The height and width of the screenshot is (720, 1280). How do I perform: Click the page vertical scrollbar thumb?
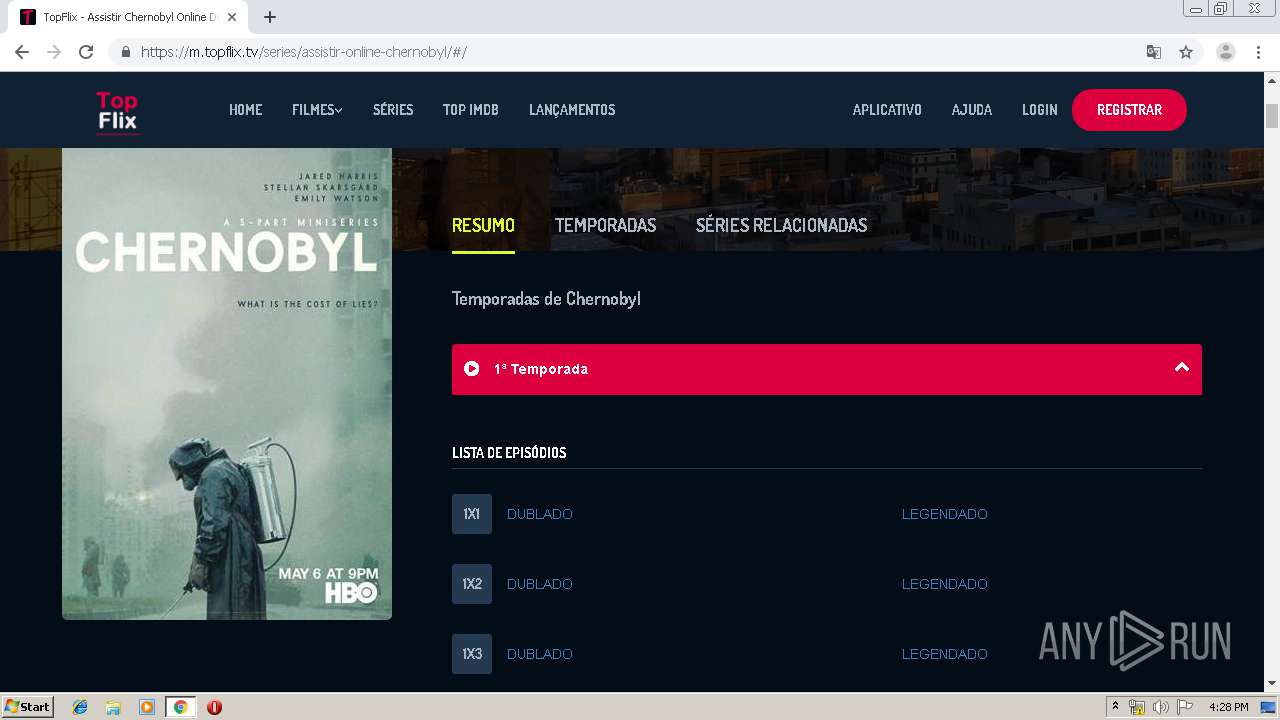(1272, 117)
